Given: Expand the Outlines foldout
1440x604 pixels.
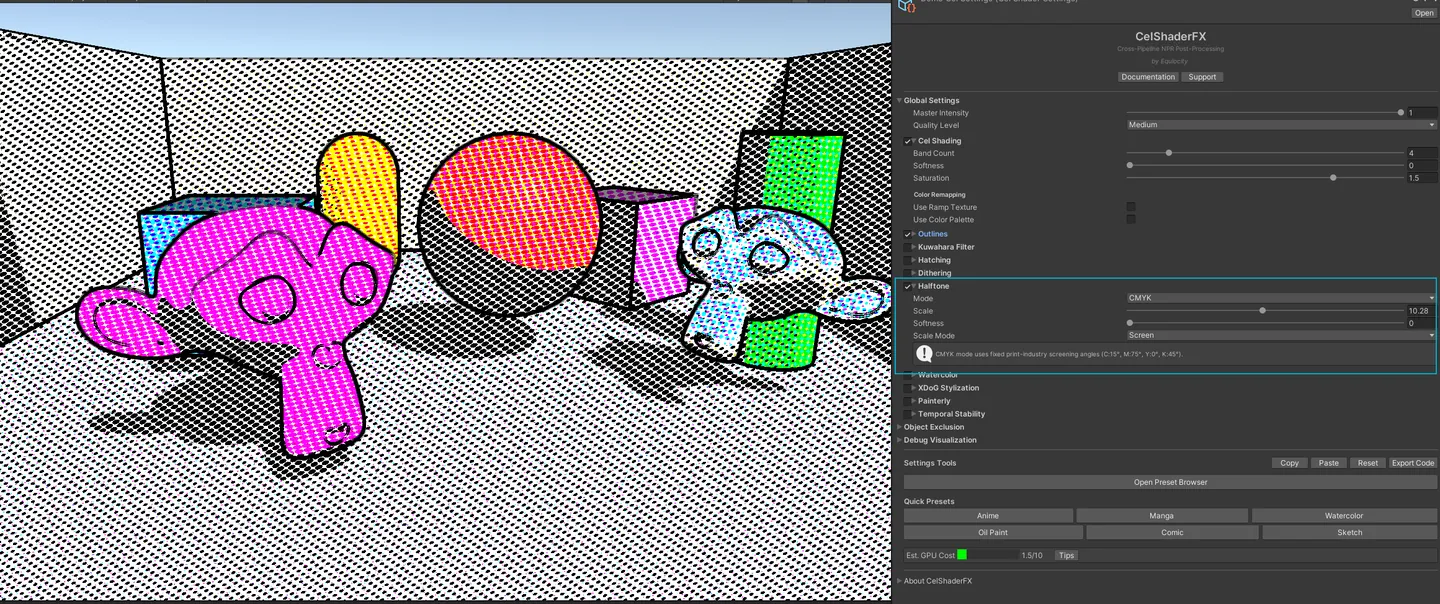Looking at the screenshot, I should pyautogui.click(x=915, y=234).
